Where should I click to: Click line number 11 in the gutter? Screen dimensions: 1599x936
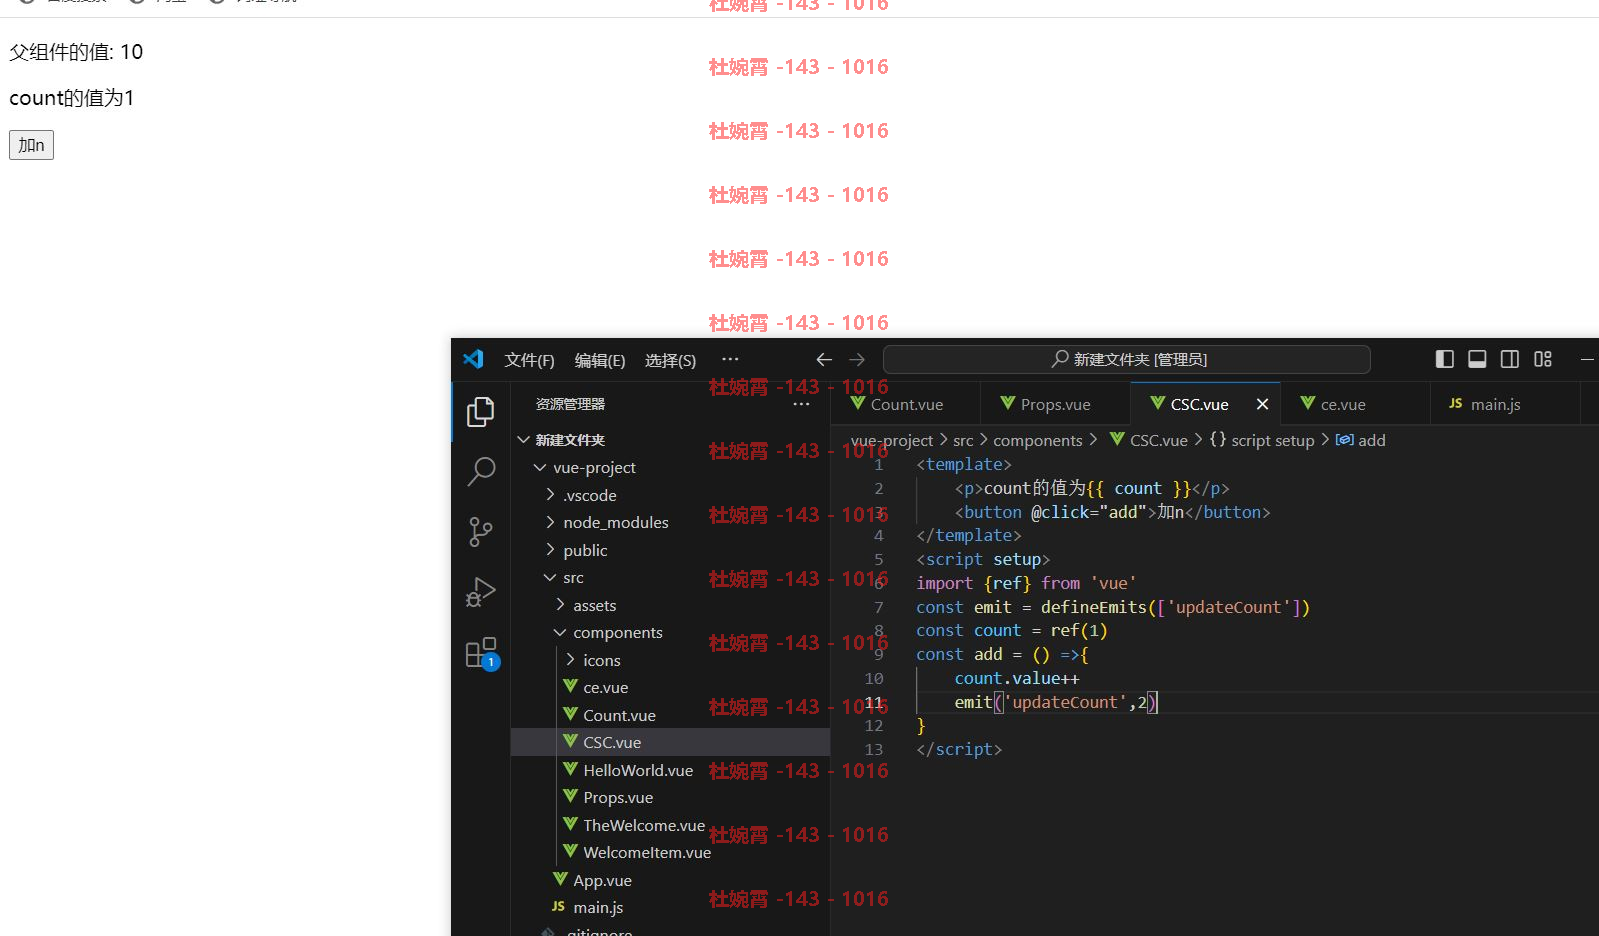(x=874, y=702)
